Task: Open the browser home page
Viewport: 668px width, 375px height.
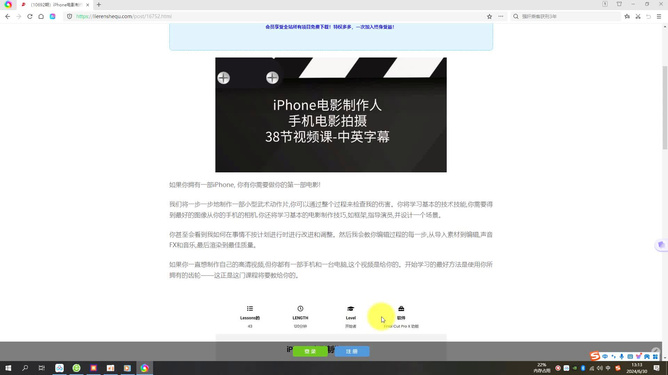Action: (41, 16)
